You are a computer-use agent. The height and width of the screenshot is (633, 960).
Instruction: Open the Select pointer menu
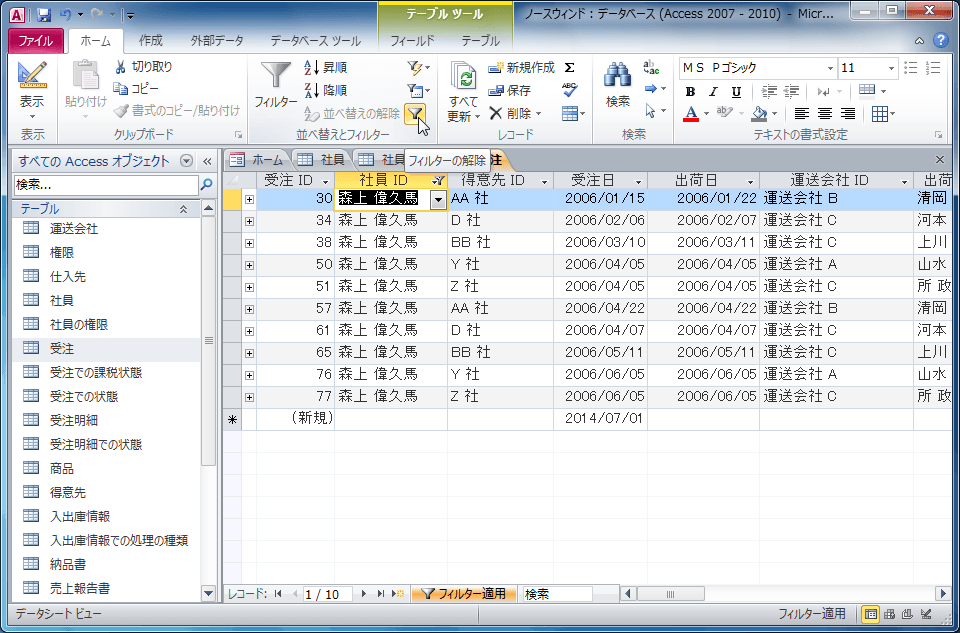click(654, 111)
